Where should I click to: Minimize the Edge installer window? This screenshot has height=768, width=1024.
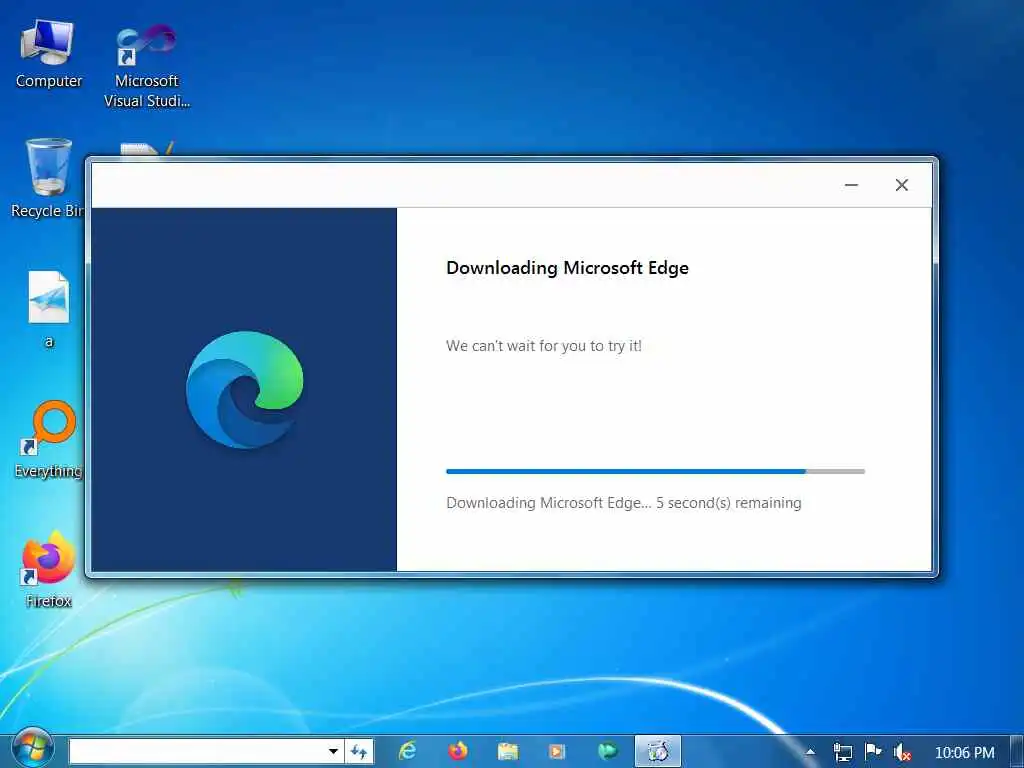point(851,185)
